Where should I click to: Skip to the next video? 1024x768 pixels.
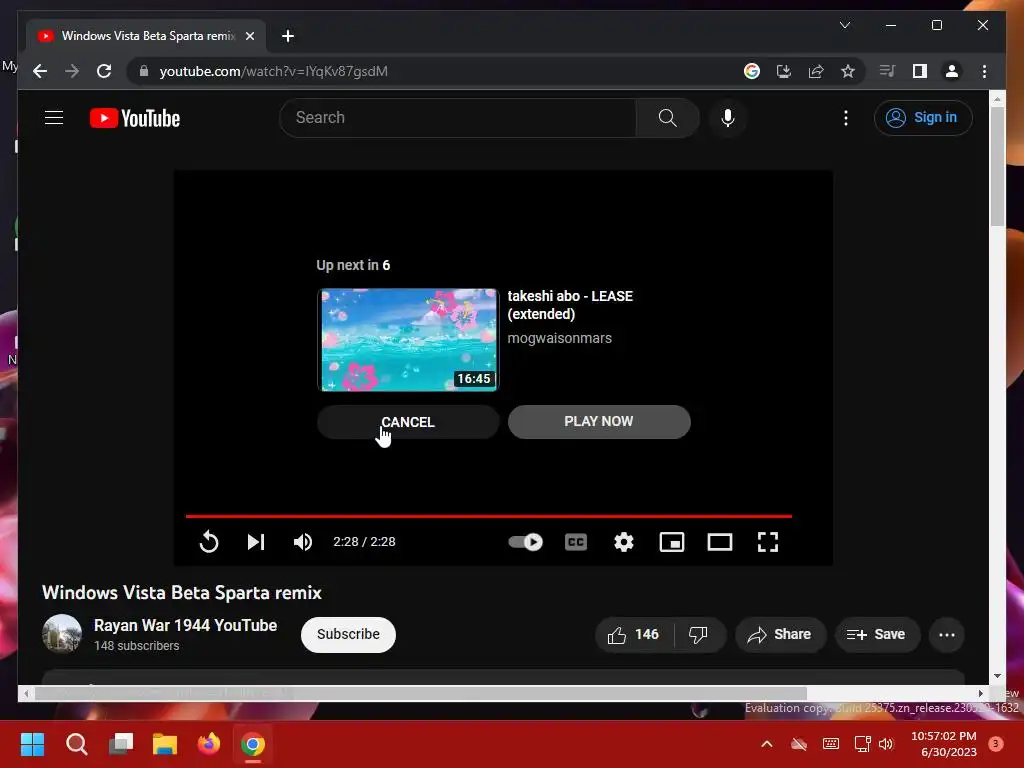(256, 541)
